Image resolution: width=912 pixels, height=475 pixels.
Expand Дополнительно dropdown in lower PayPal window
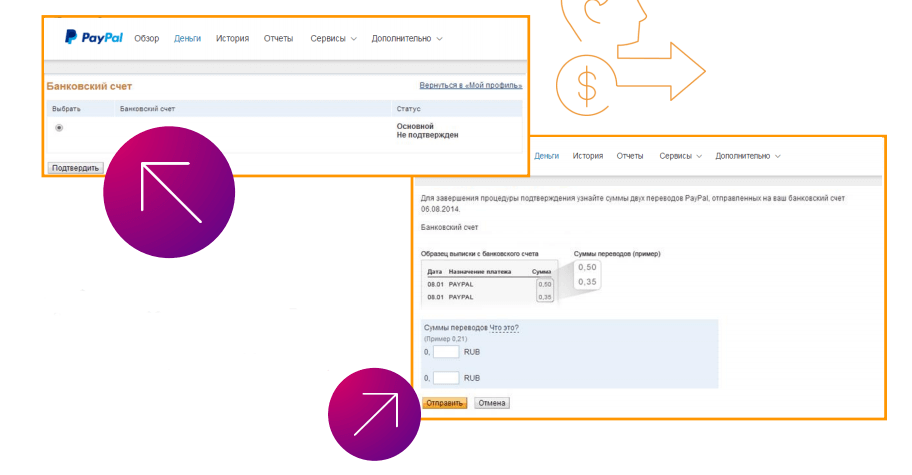click(x=748, y=156)
